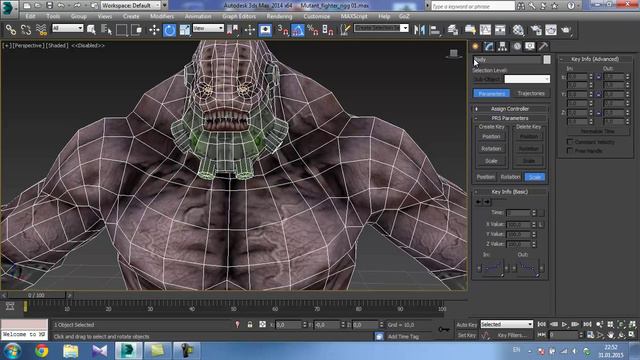Screen dimensions: 640x360
Task: Activate Select and Scale tool
Action: click(184, 30)
